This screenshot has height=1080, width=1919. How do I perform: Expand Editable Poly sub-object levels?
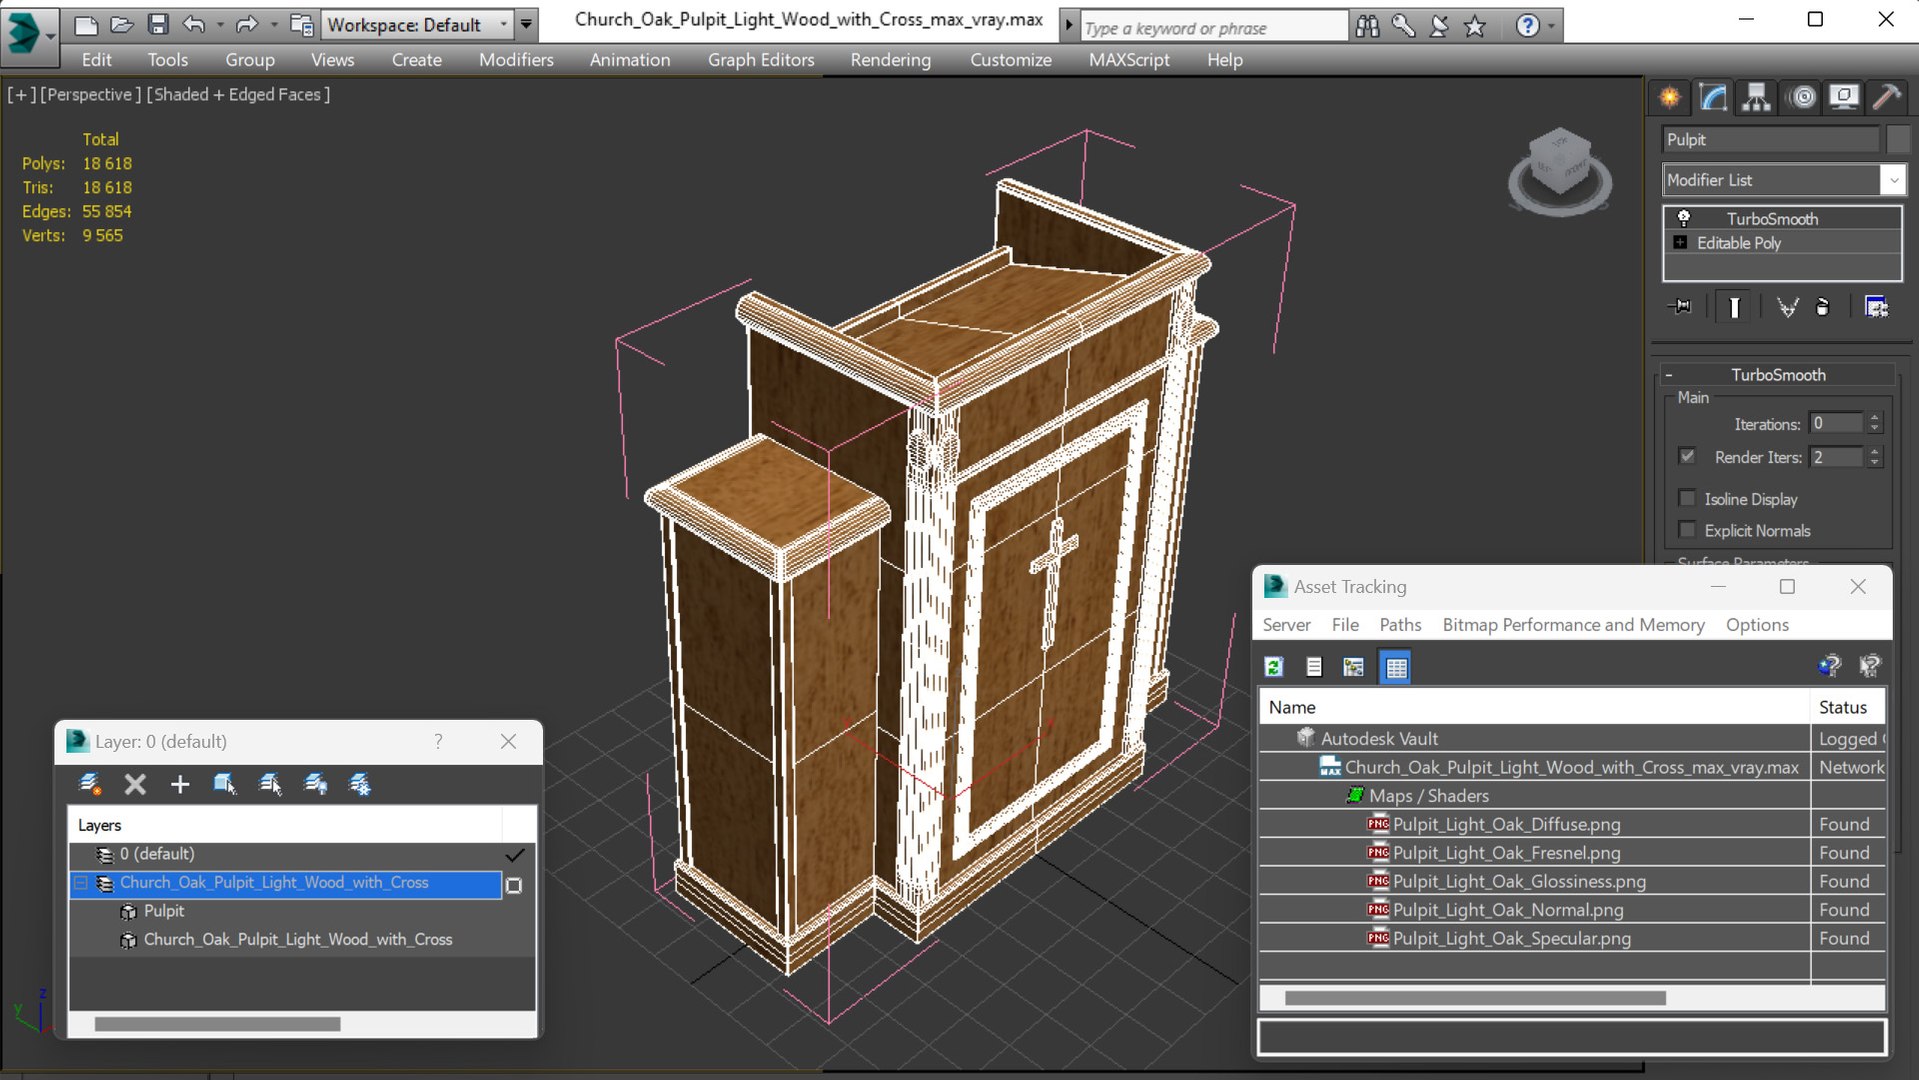[x=1680, y=243]
